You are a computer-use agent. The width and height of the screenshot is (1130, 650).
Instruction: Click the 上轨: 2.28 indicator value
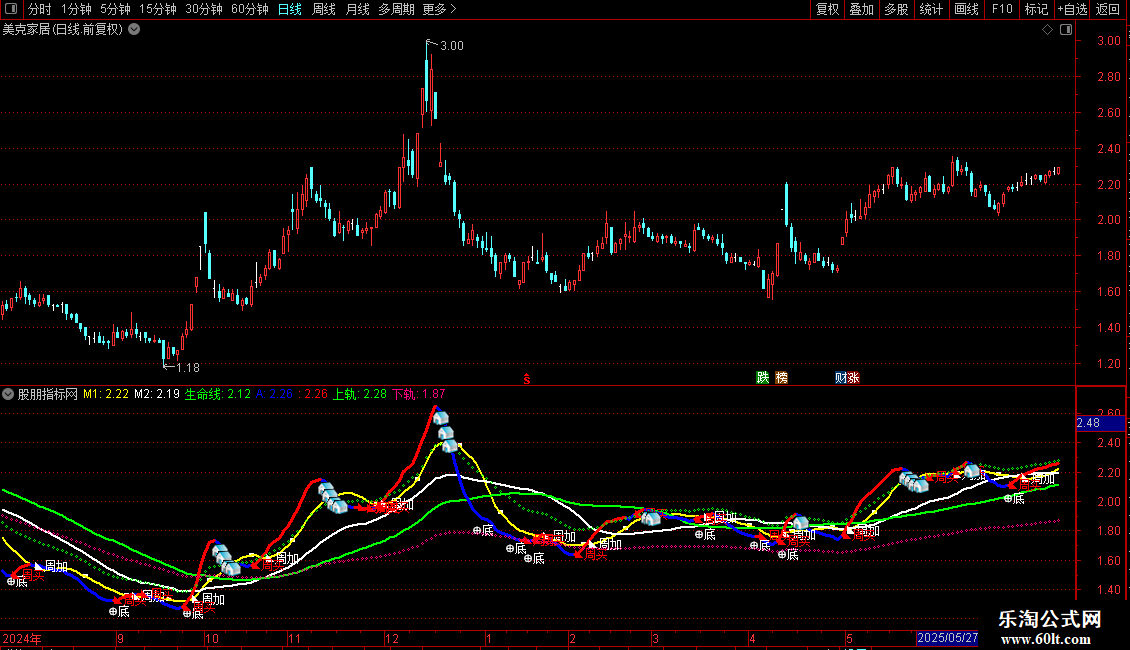pos(359,394)
